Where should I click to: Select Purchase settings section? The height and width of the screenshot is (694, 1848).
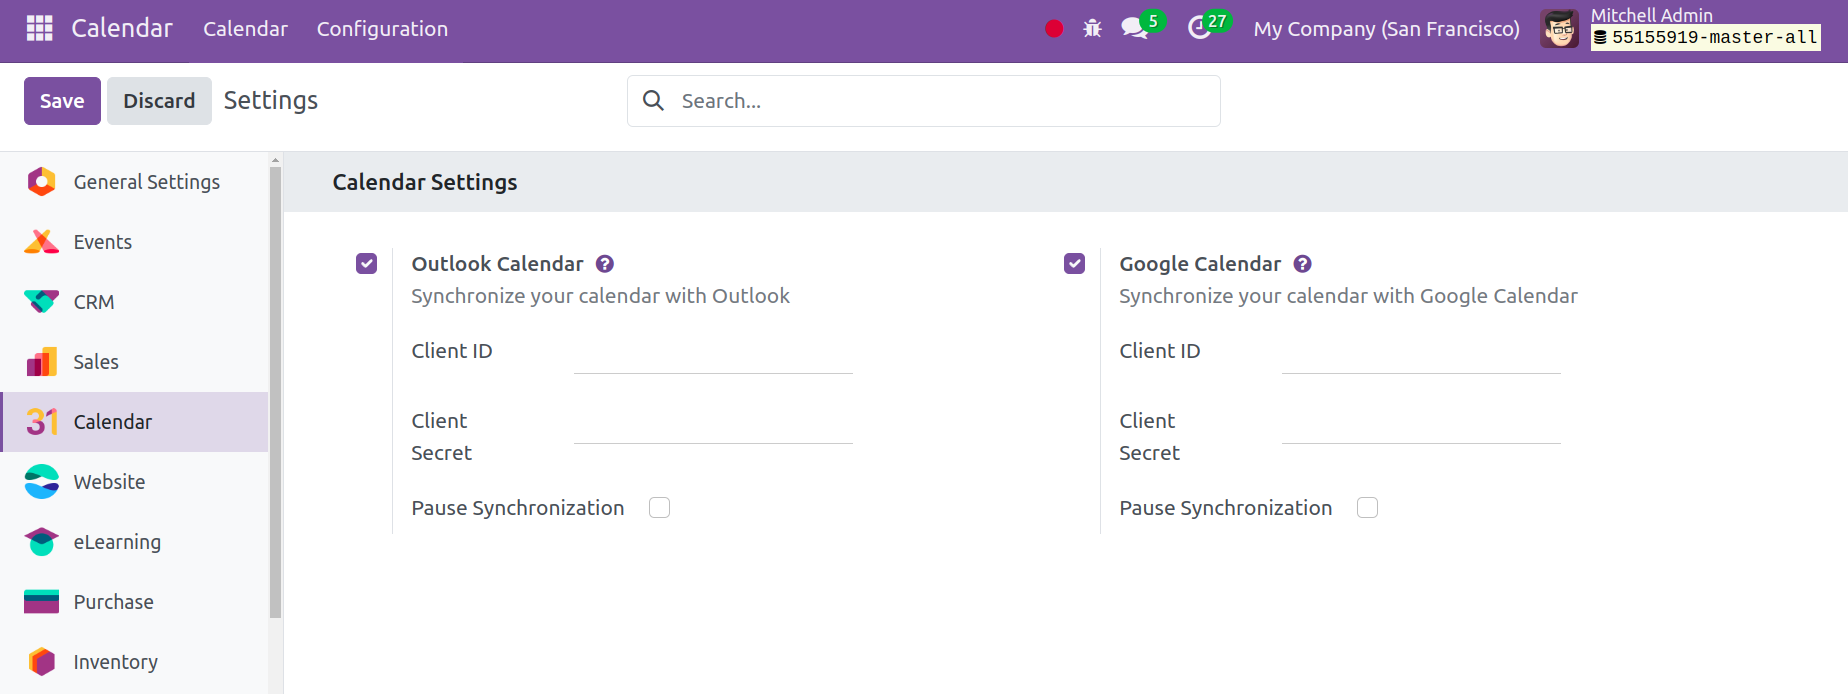click(135, 602)
